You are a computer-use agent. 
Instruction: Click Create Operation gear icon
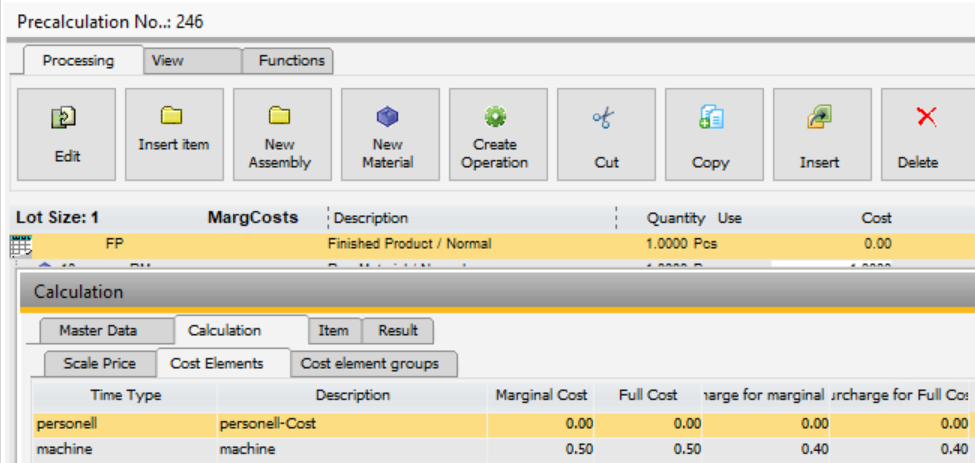point(495,116)
